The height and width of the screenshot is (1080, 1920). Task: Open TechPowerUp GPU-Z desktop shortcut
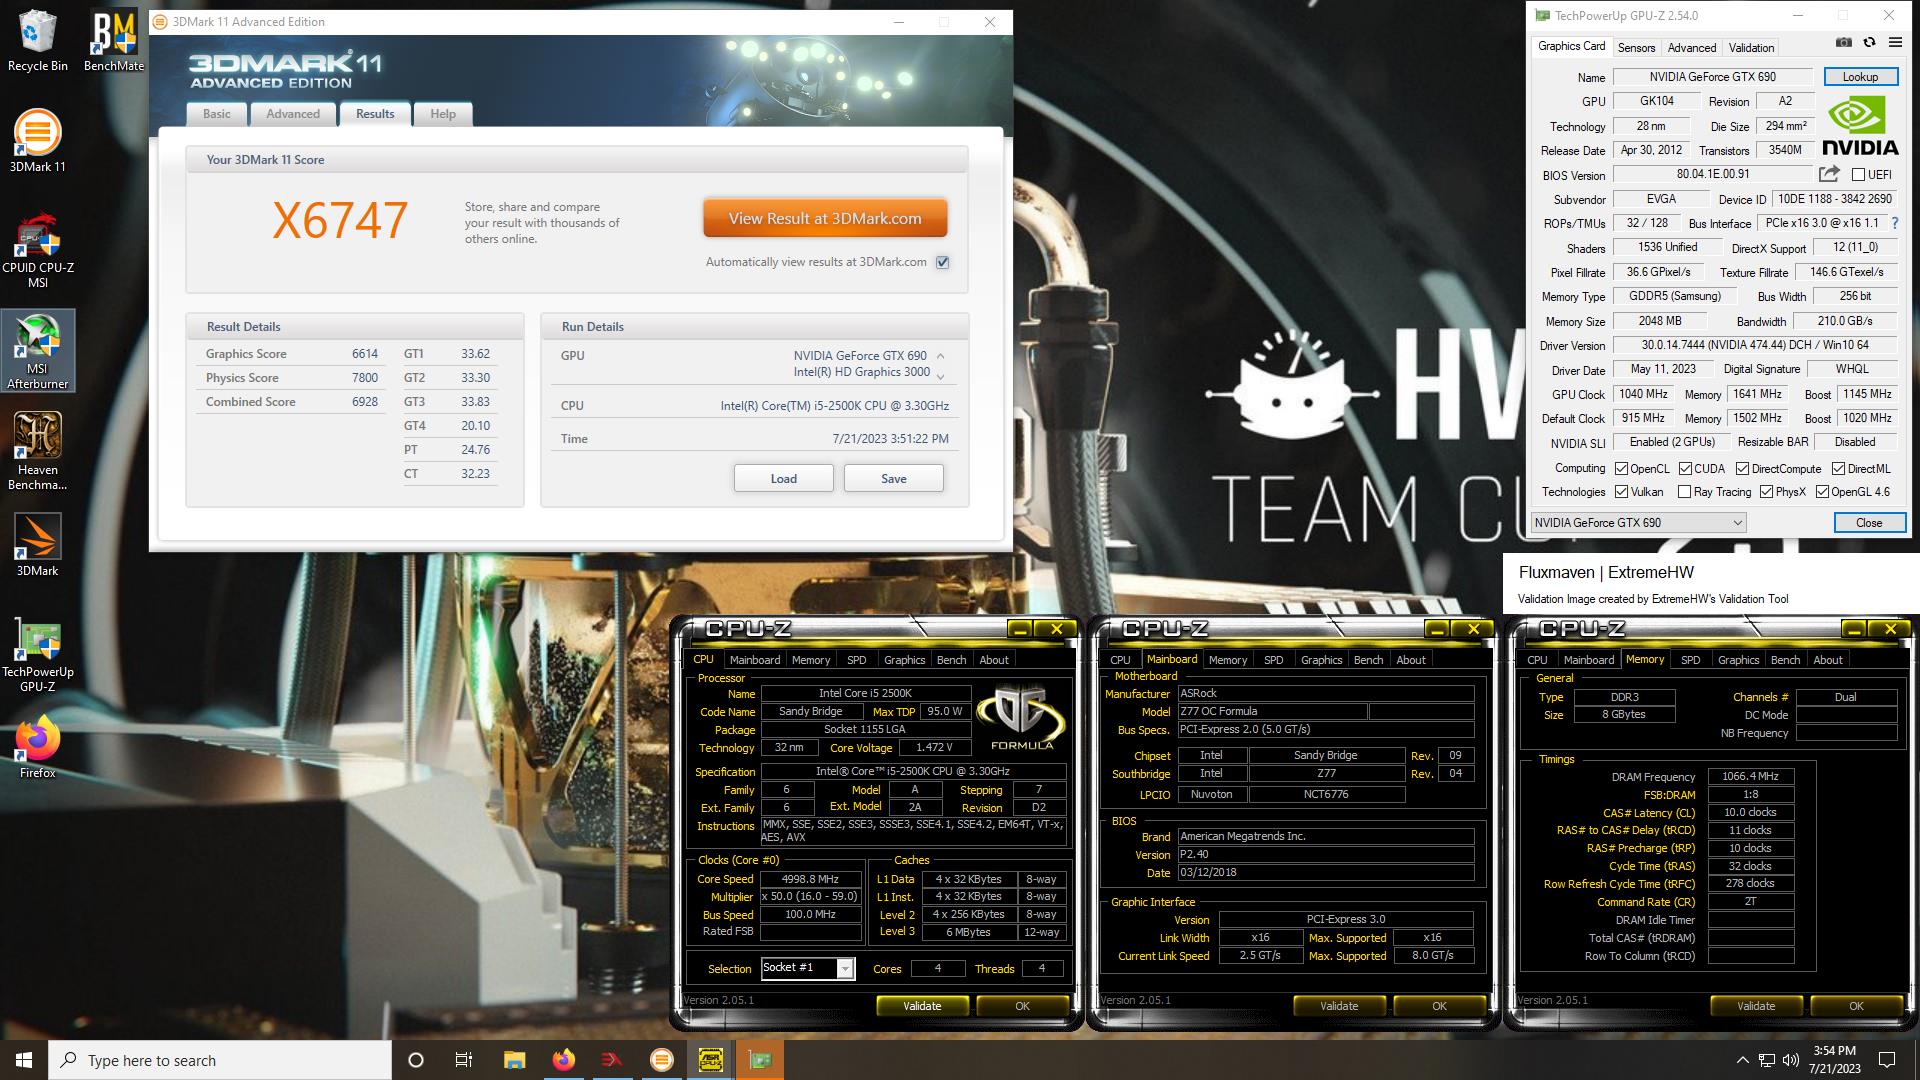(38, 654)
